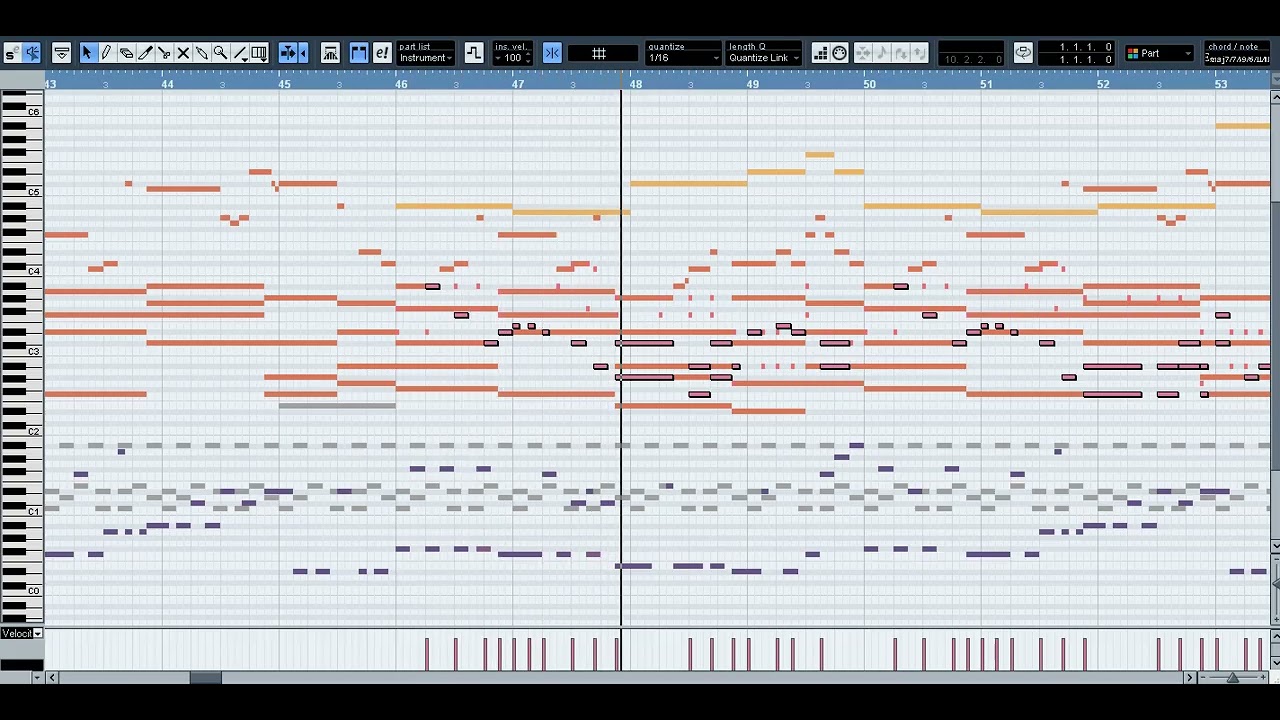Click the chord / note display
This screenshot has width=1280, height=720.
click(x=1236, y=53)
